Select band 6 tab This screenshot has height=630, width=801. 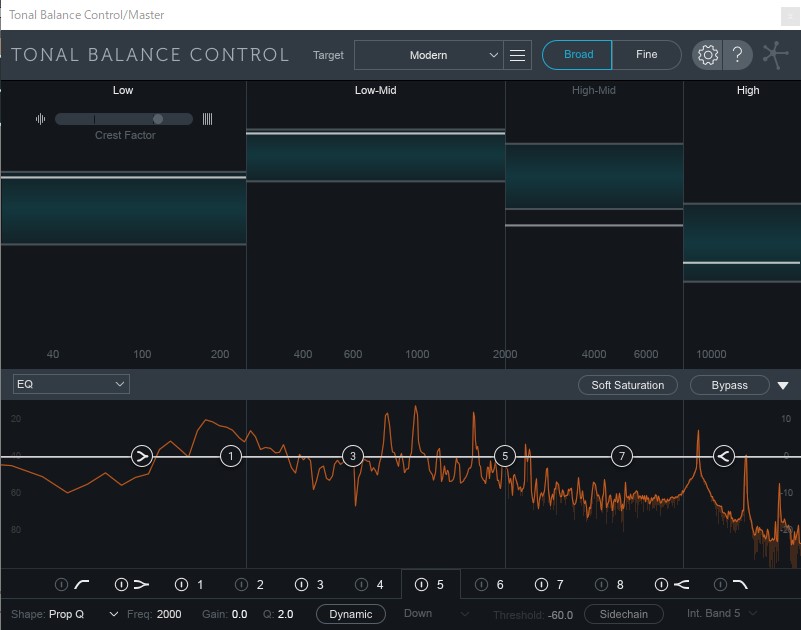click(500, 585)
